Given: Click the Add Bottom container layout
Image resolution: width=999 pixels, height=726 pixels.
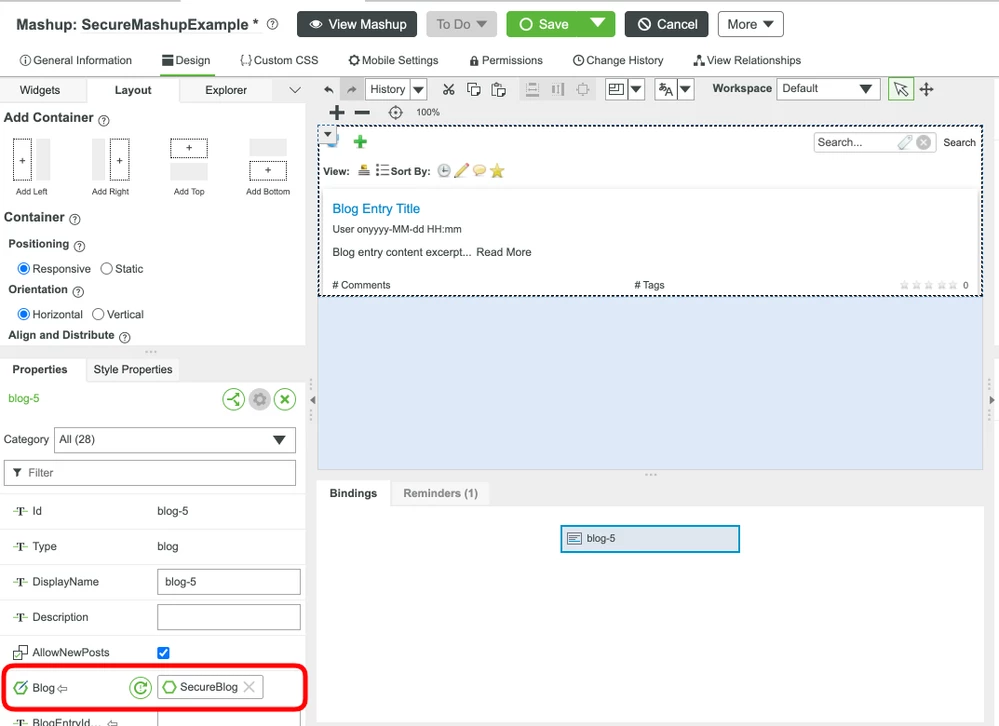Looking at the screenshot, I should point(268,166).
